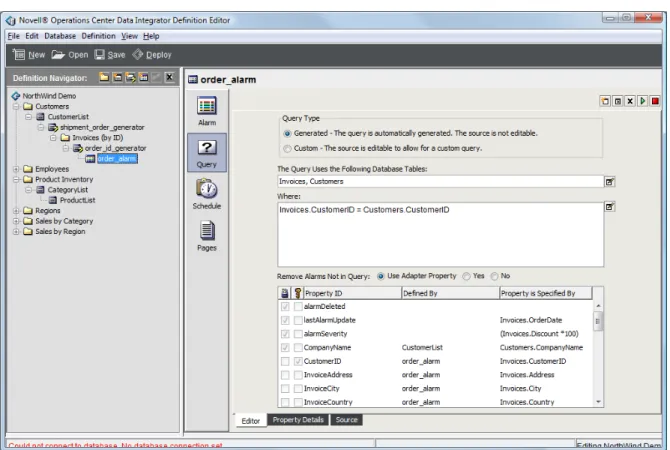Click the Defined By column header

(450, 293)
